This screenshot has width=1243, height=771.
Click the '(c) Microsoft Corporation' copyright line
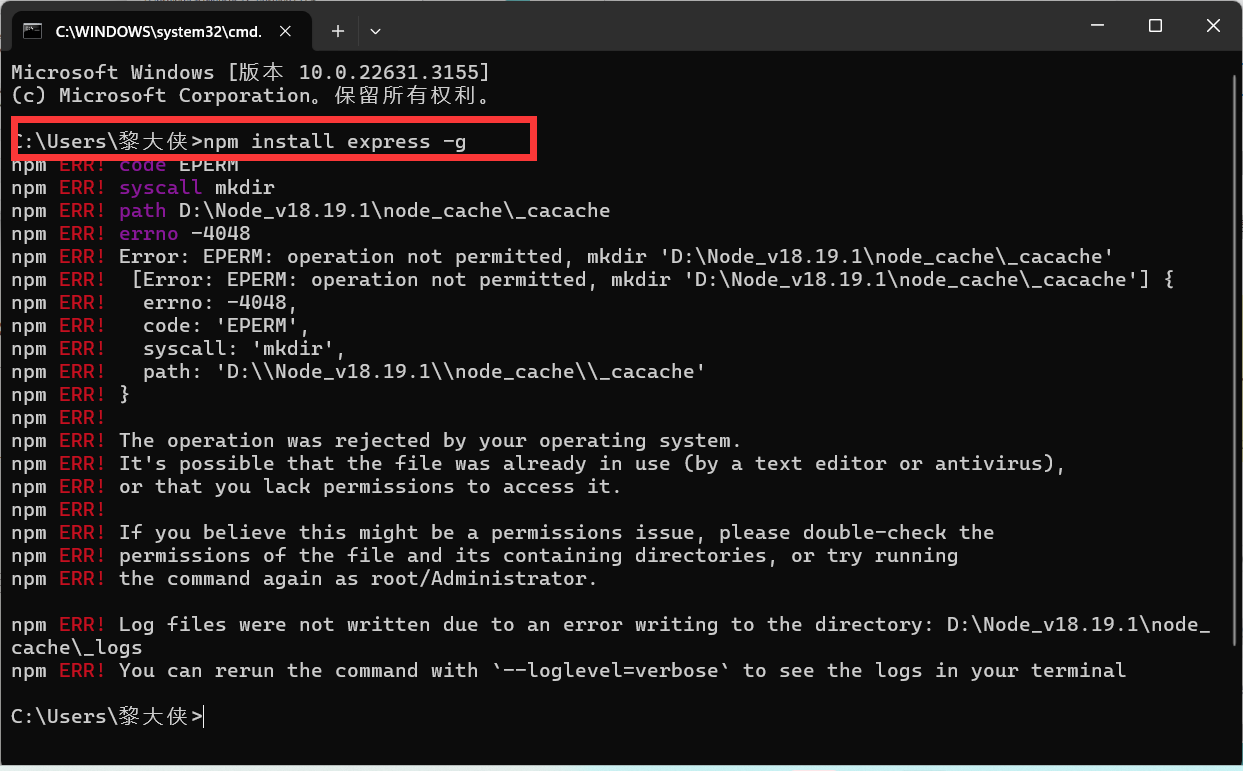pyautogui.click(x=251, y=96)
